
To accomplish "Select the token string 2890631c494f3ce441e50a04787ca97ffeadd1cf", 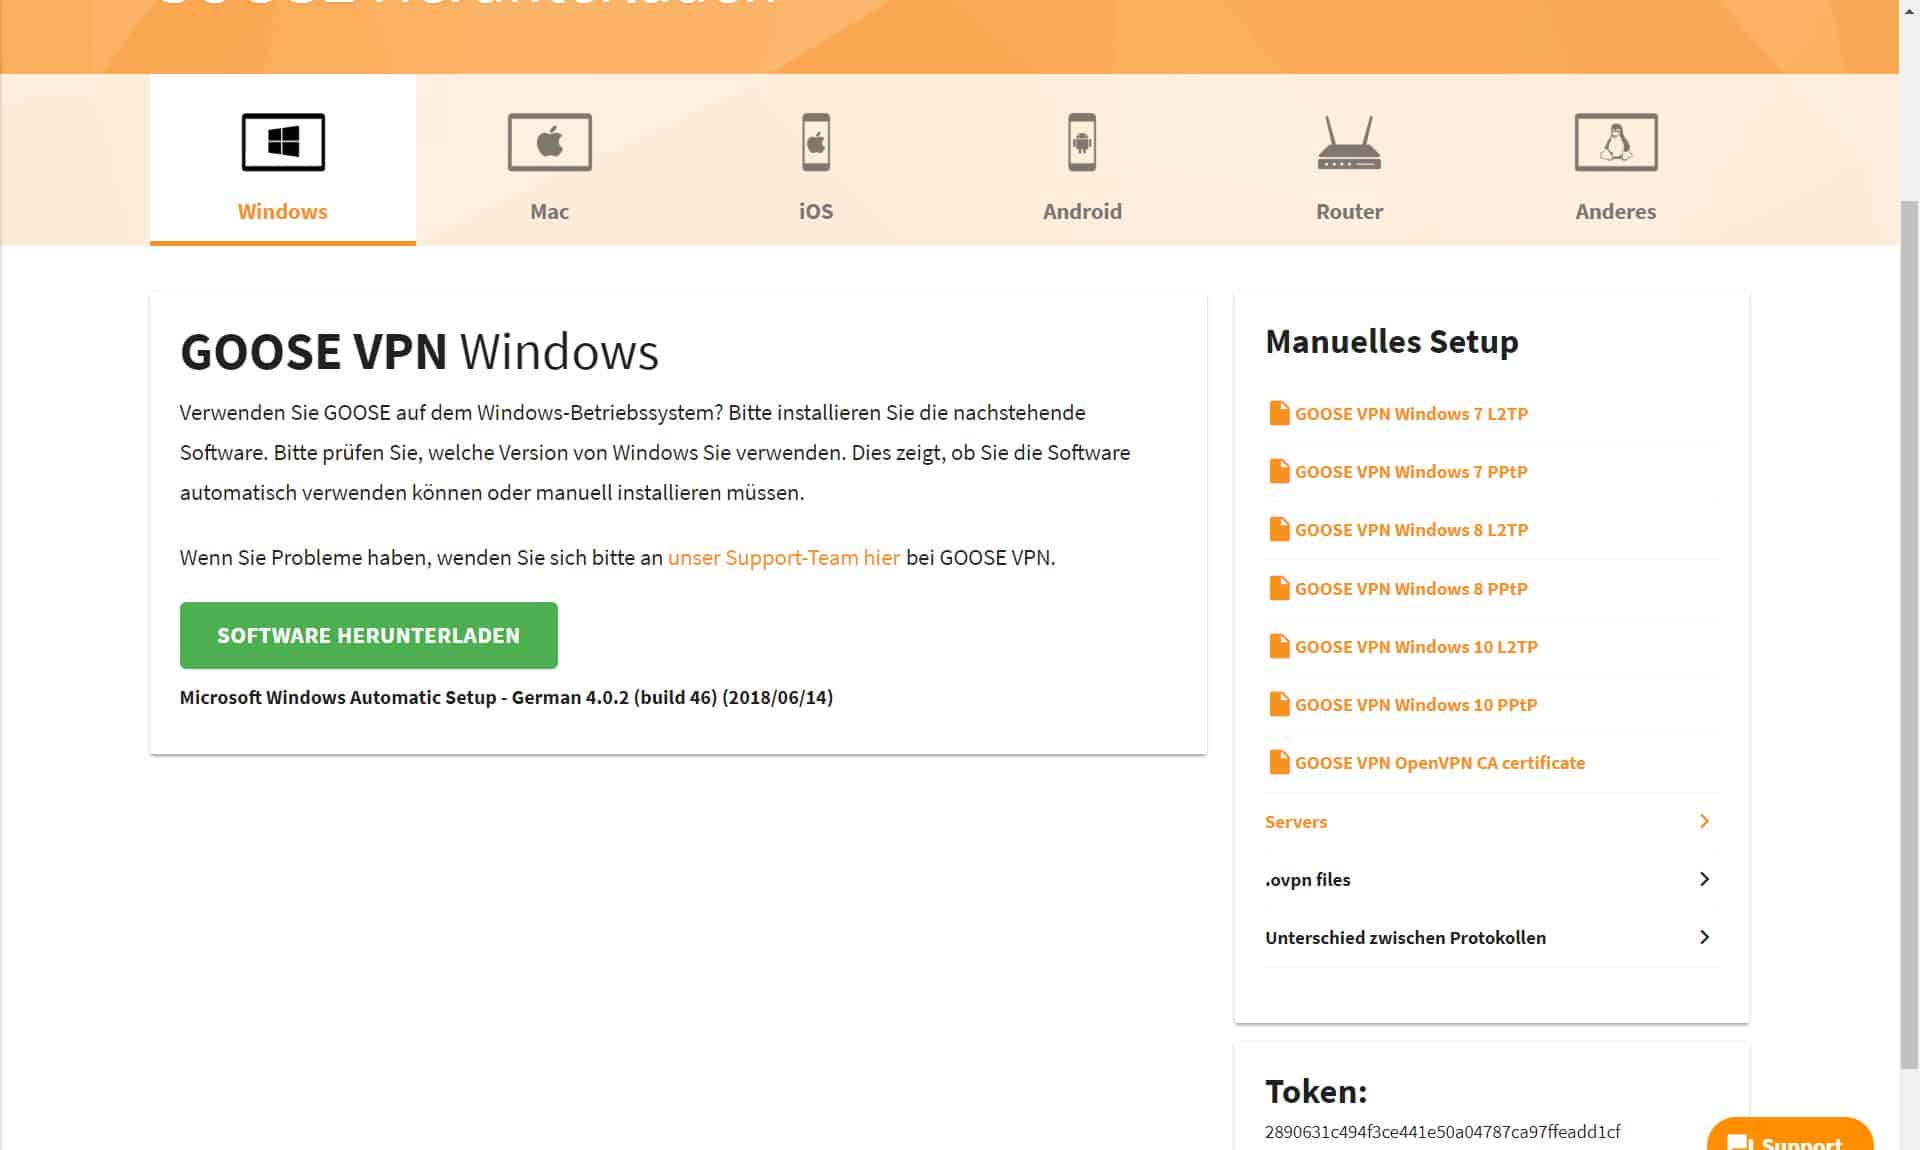I will tap(1442, 1132).
